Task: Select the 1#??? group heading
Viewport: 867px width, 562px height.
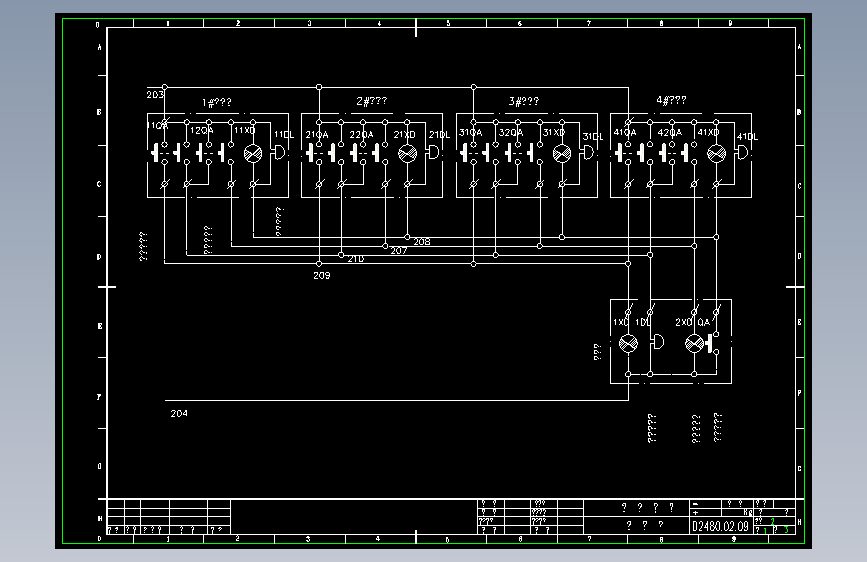Action: pos(217,102)
